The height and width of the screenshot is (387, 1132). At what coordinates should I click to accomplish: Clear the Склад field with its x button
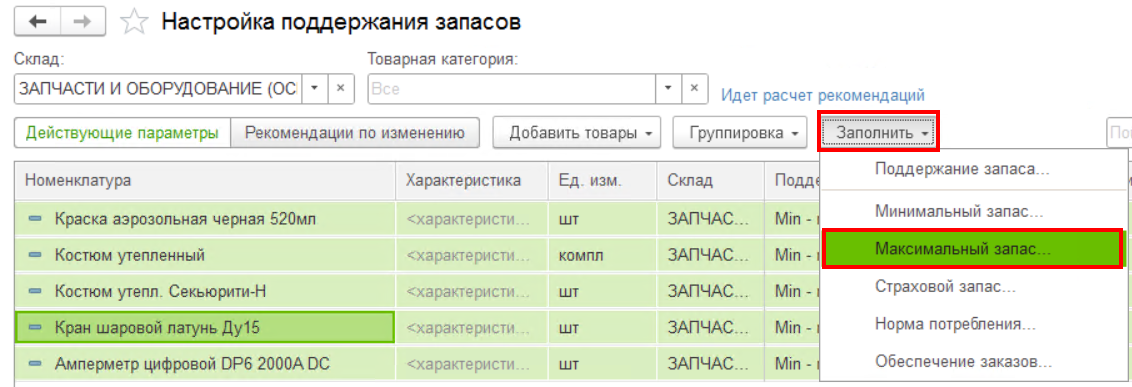[341, 88]
